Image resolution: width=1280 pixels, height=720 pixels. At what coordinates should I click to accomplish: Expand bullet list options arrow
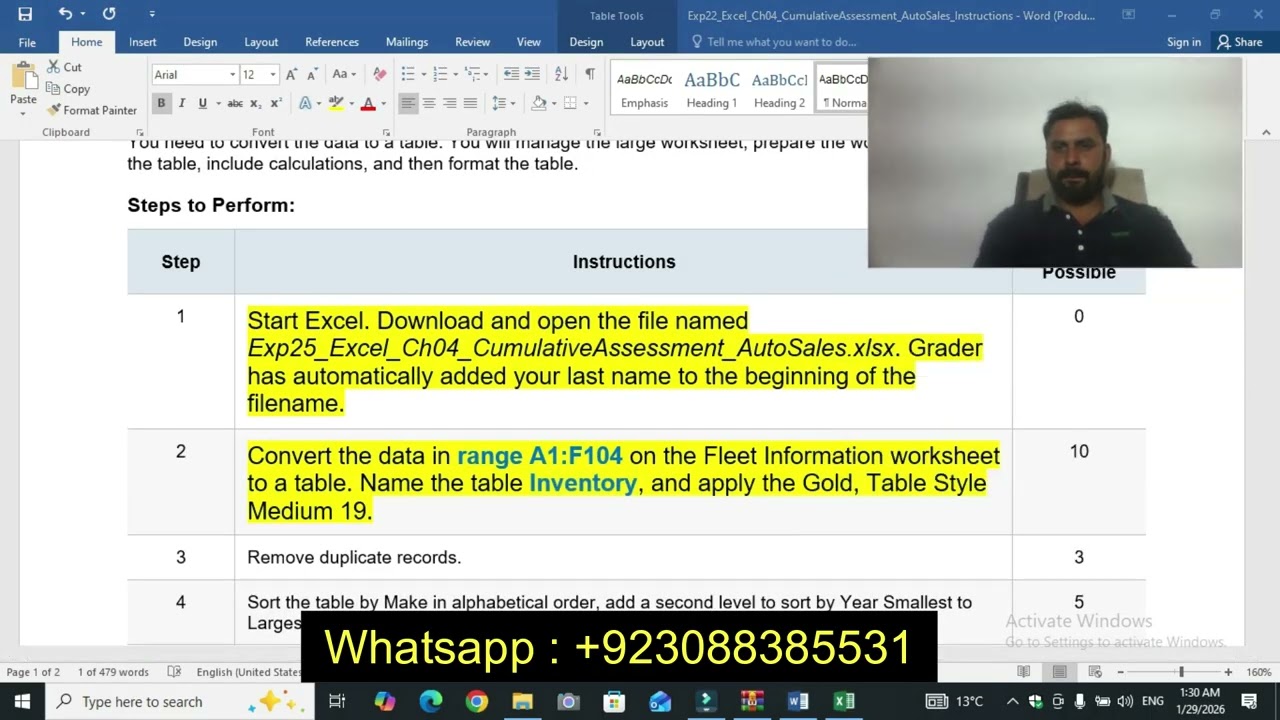(x=424, y=74)
